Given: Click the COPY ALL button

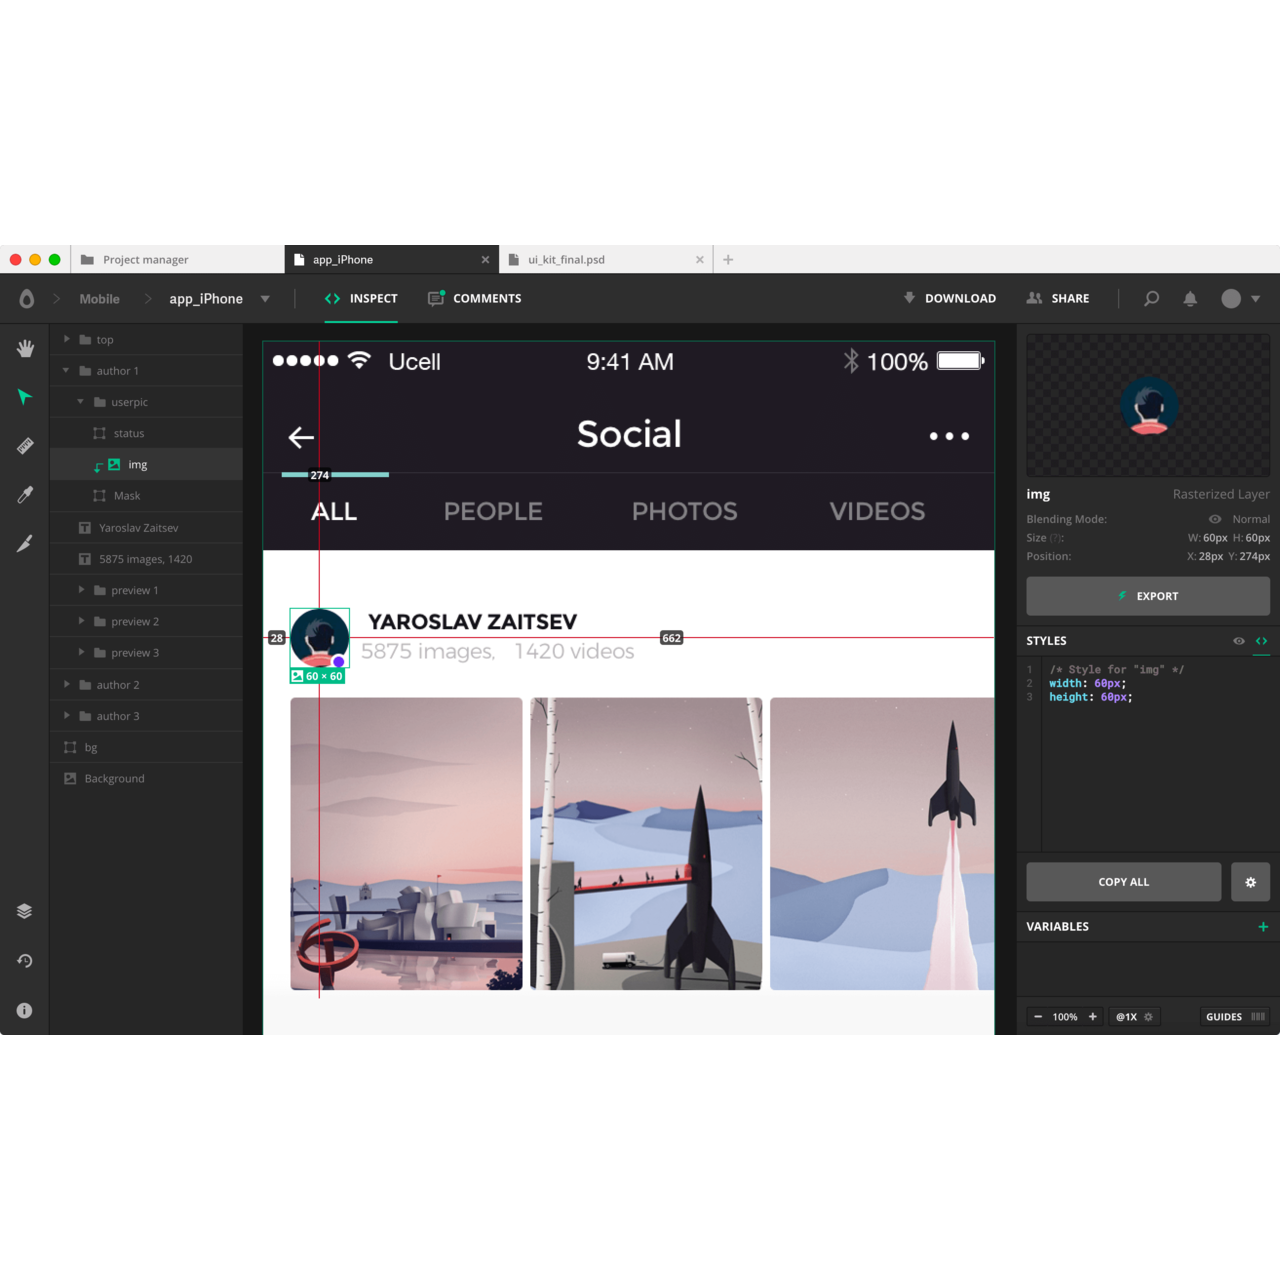Looking at the screenshot, I should coord(1123,881).
